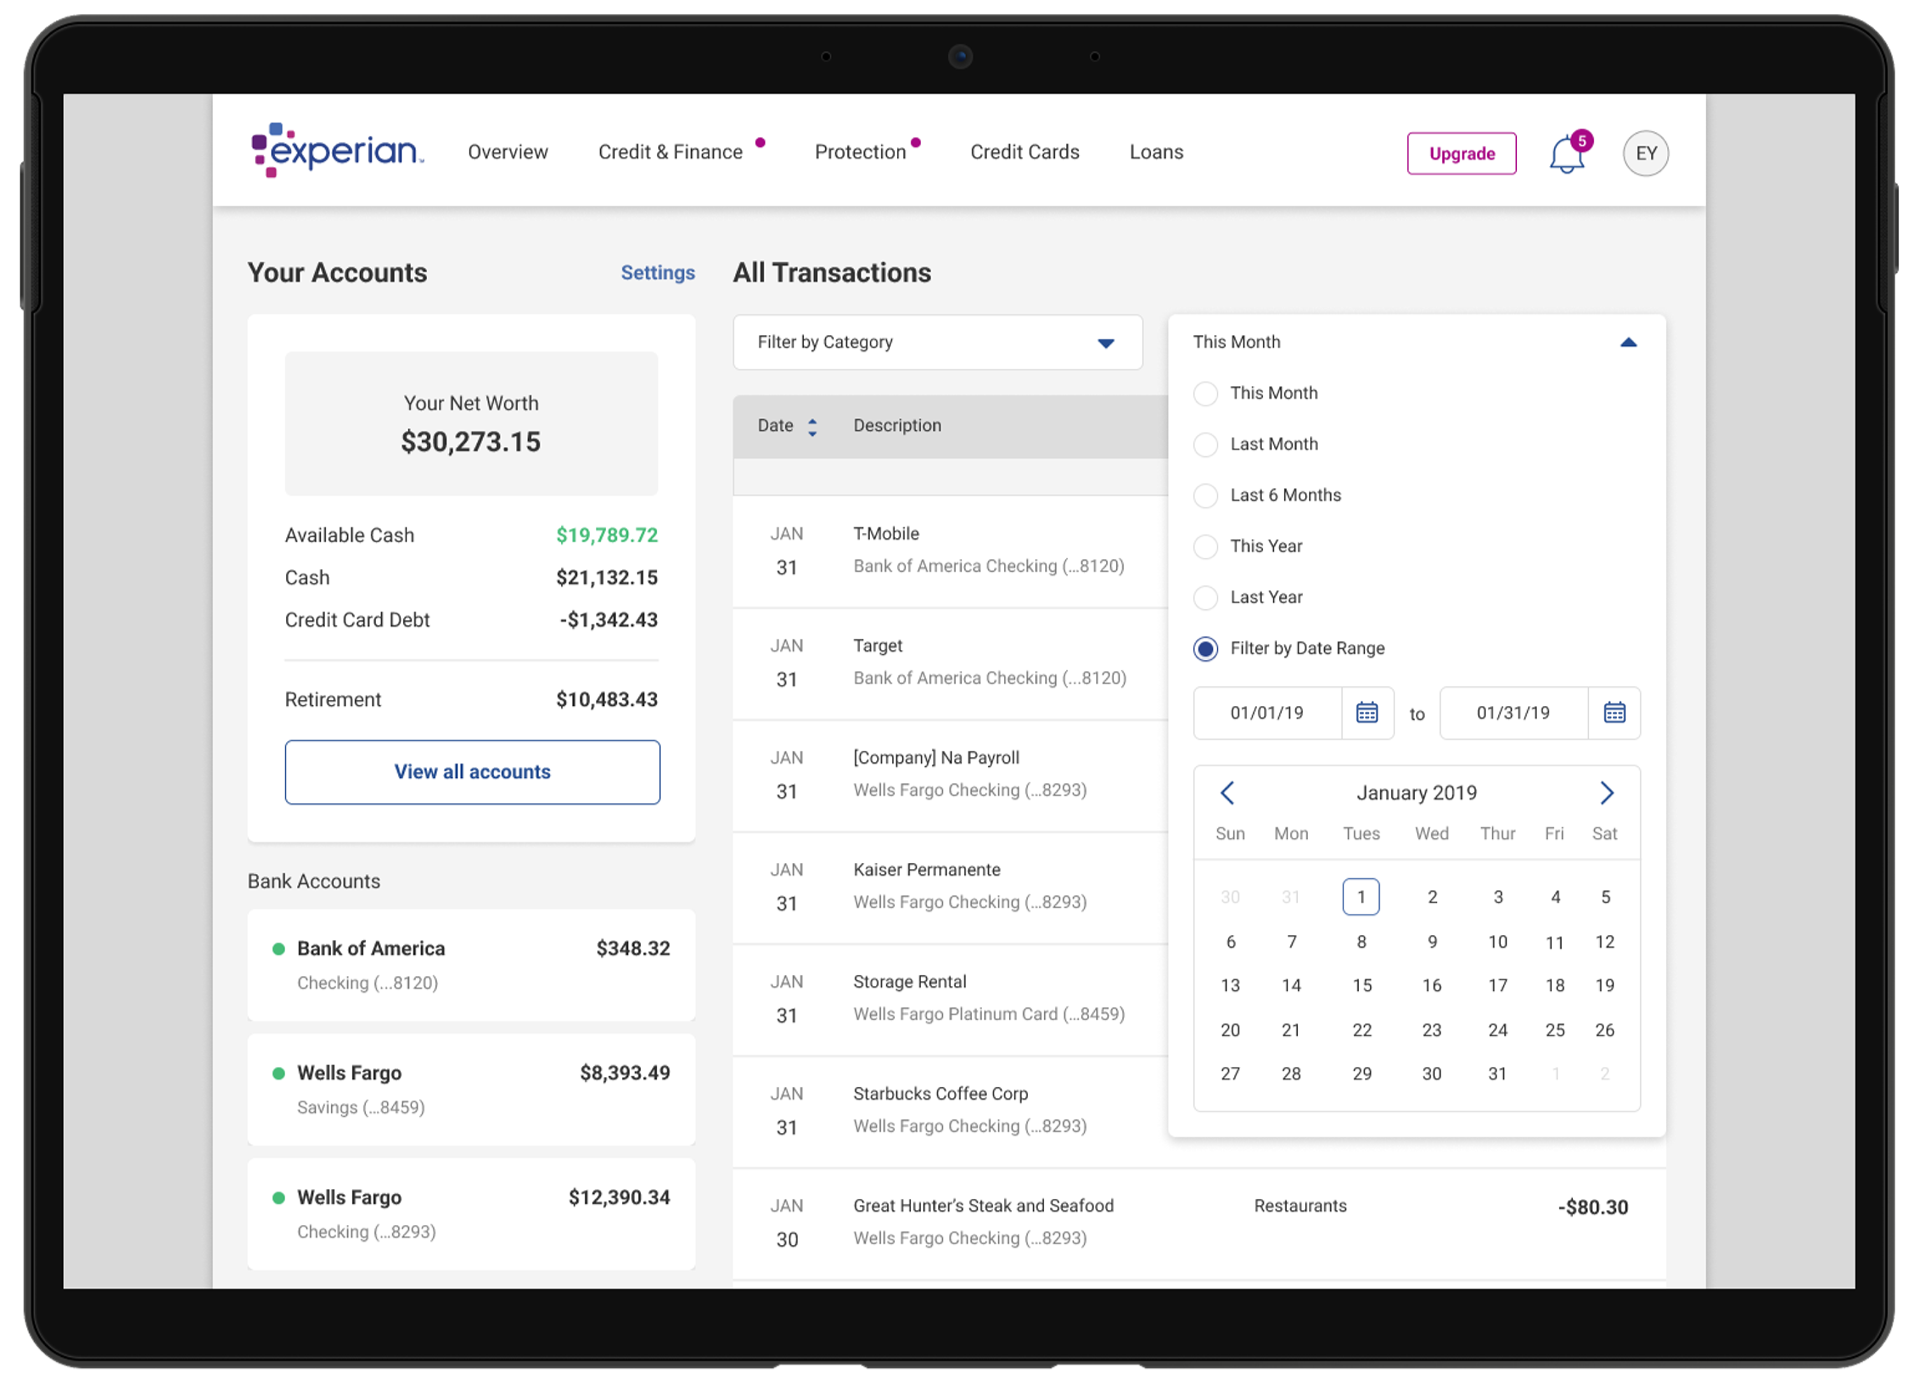
Task: Open the Loans nav item
Action: point(1157,152)
